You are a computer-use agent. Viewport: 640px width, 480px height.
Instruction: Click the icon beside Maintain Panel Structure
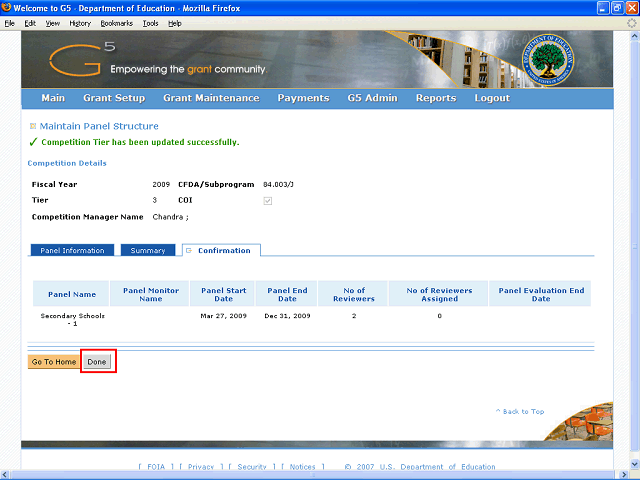(x=33, y=127)
